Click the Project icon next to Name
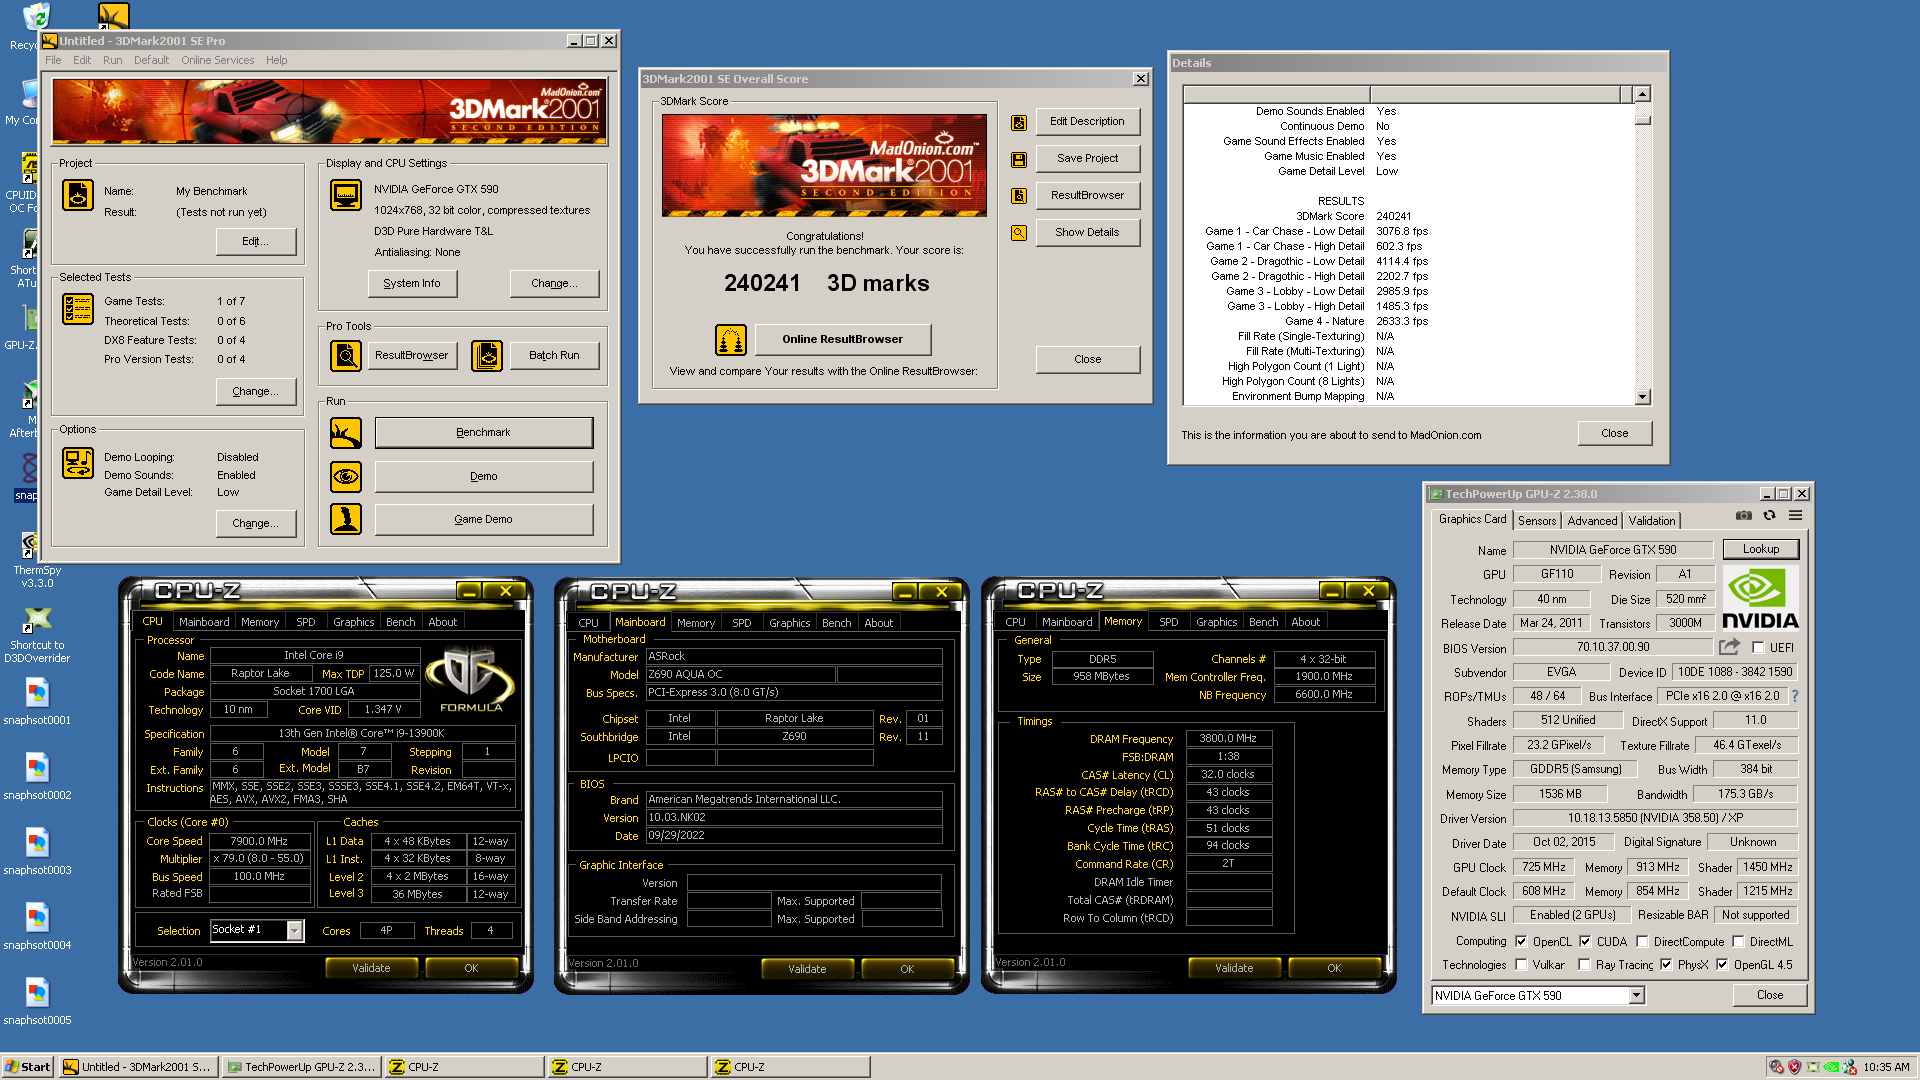 [78, 195]
